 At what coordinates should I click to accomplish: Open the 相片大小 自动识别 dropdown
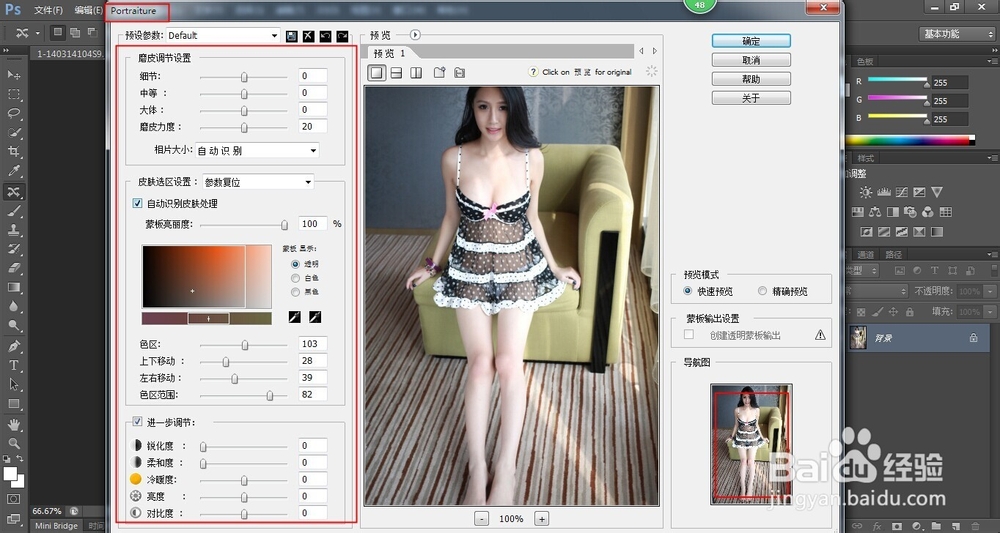[x=257, y=150]
